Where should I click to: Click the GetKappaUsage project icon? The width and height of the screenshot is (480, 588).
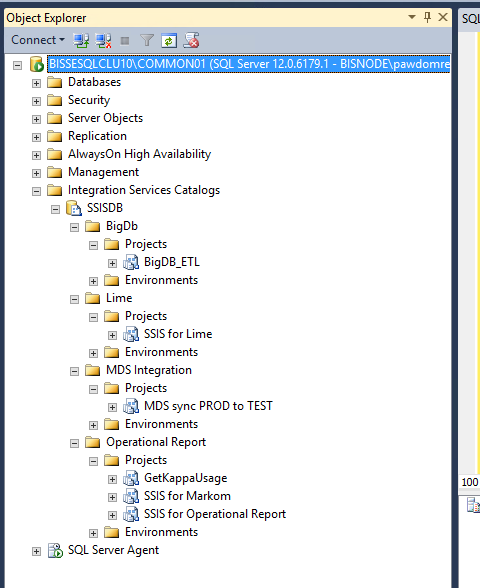coord(131,478)
